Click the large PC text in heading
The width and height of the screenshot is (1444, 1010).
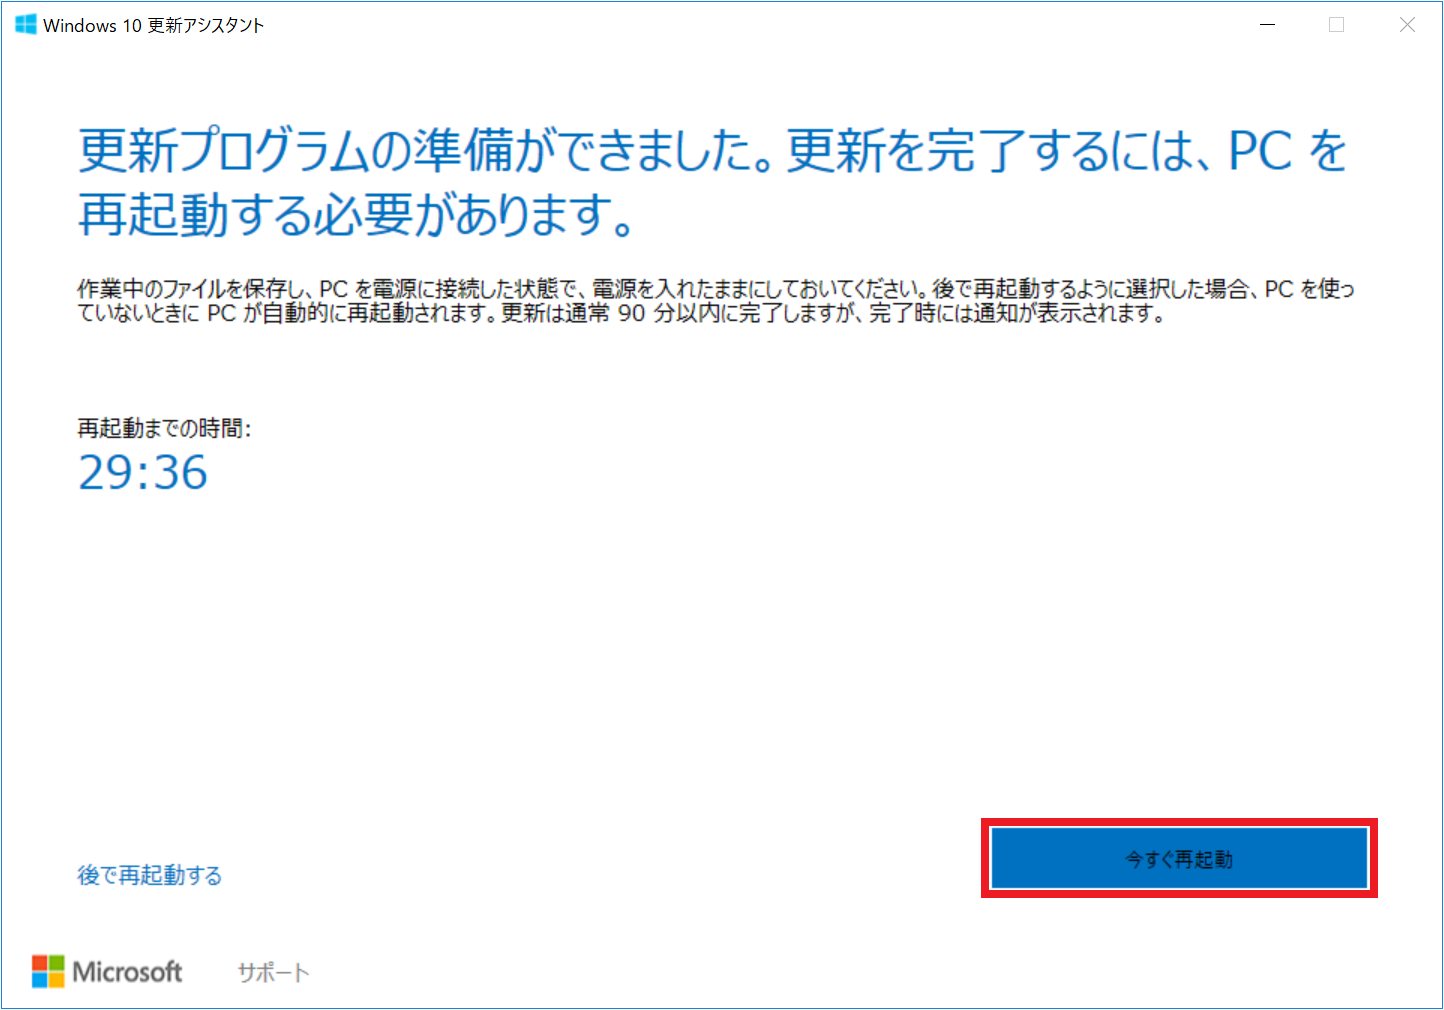(x=1260, y=152)
